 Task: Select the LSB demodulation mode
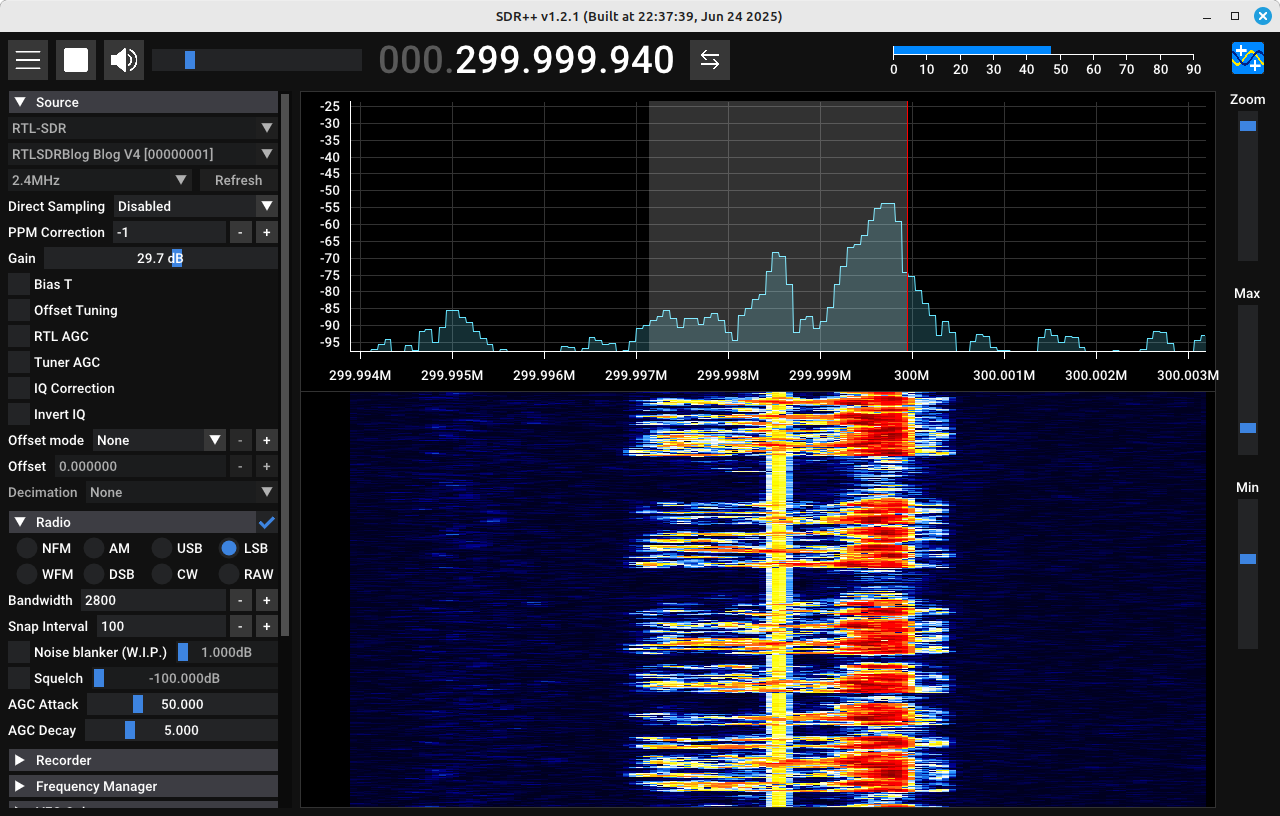[229, 548]
